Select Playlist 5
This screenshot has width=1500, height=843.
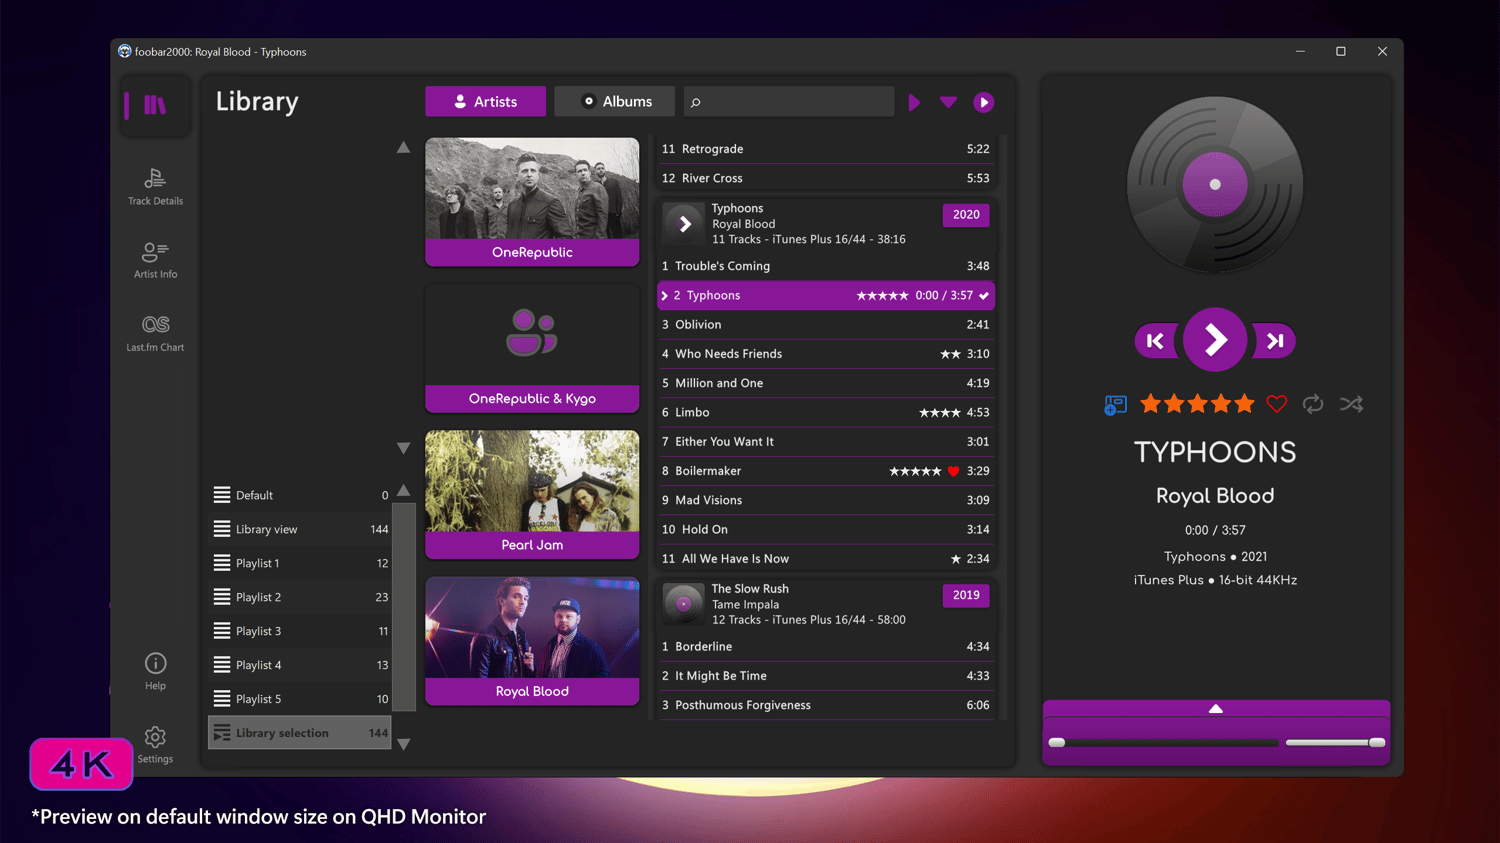pos(300,699)
